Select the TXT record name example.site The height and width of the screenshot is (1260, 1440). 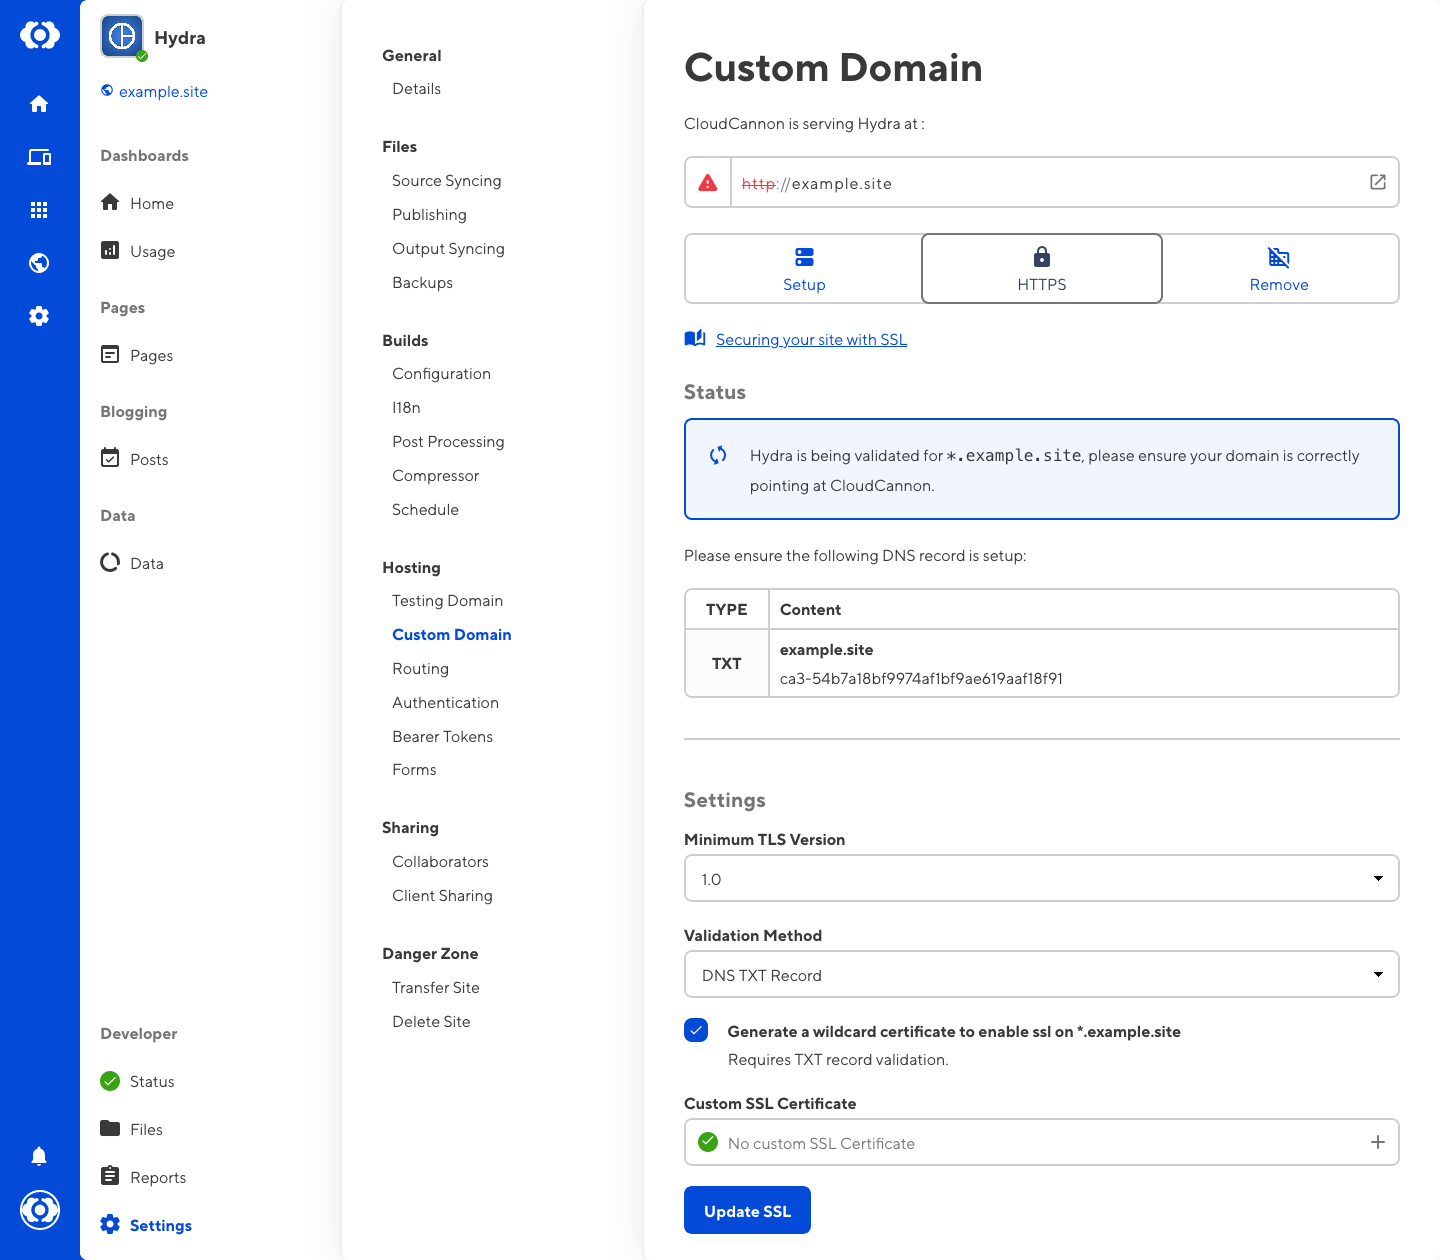(826, 650)
